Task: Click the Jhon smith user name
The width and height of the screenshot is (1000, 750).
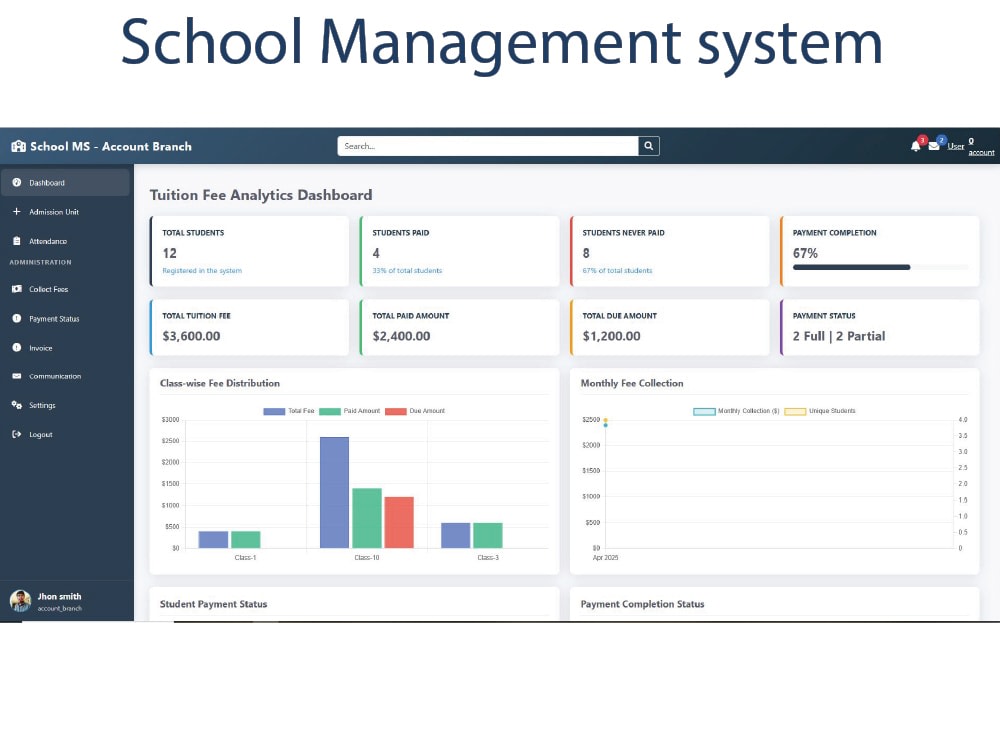Action: coord(59,596)
